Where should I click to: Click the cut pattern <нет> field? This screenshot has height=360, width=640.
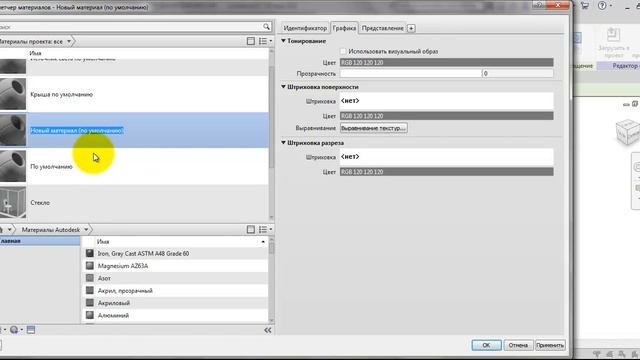point(447,157)
